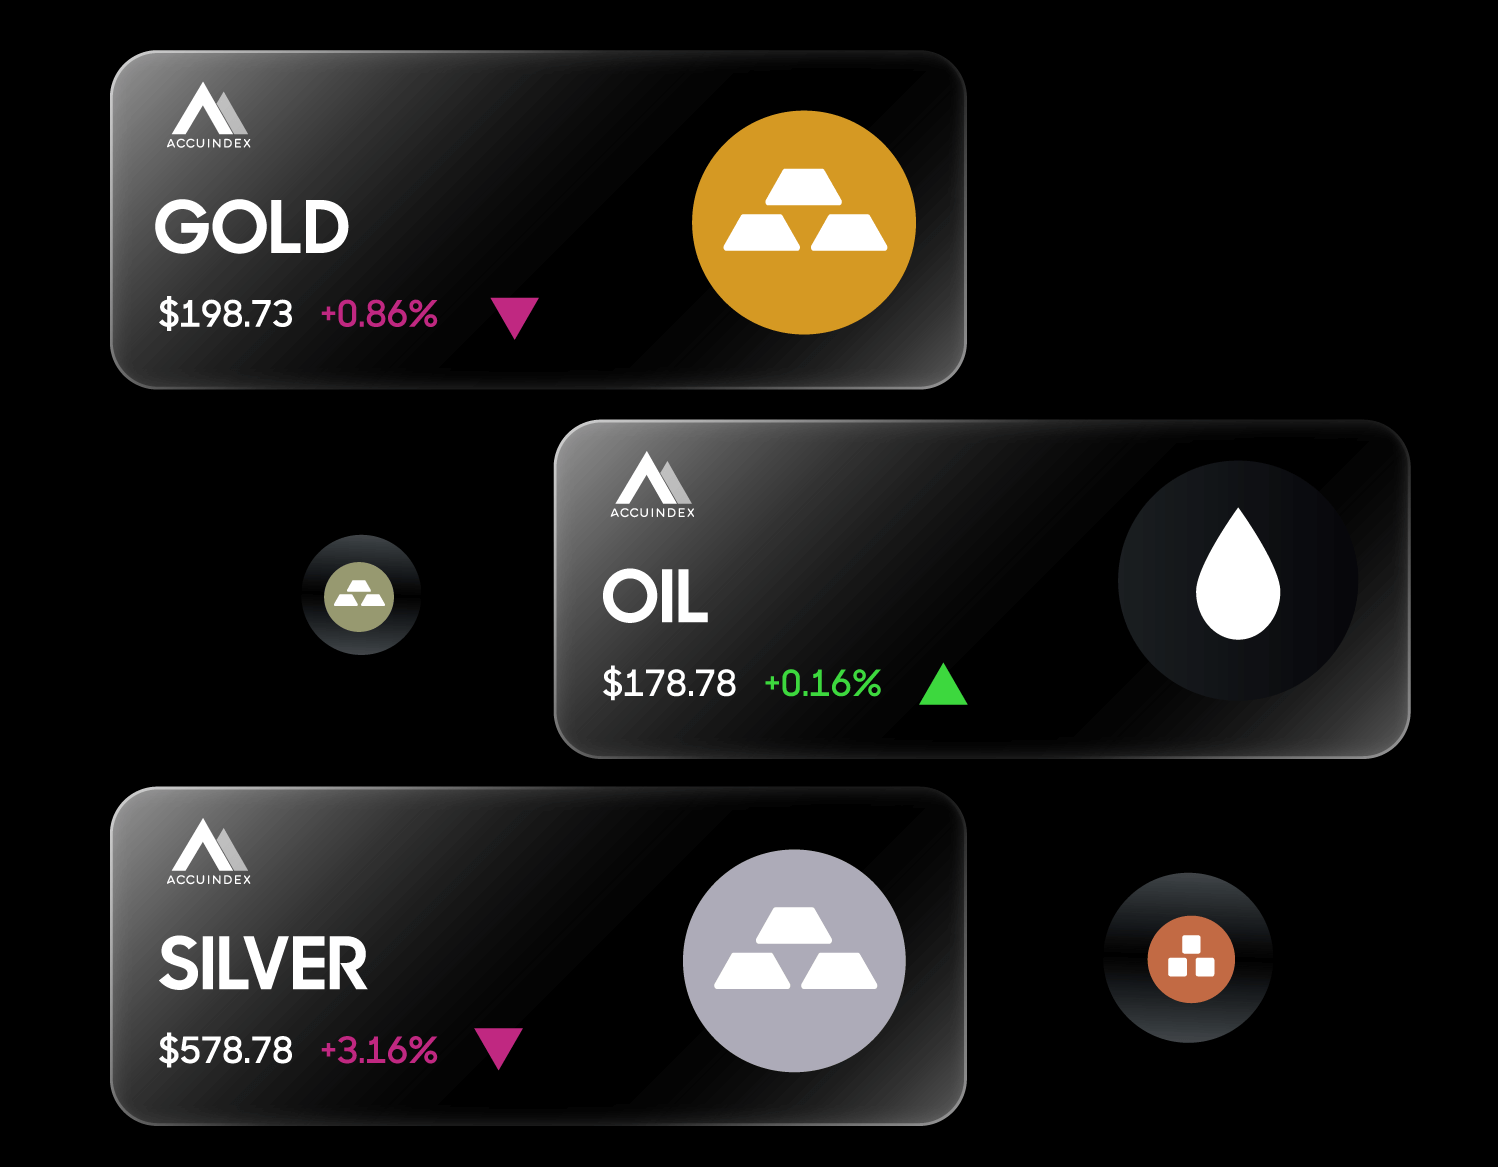The height and width of the screenshot is (1167, 1500).
Task: Select the SILVER title text
Action: (263, 964)
